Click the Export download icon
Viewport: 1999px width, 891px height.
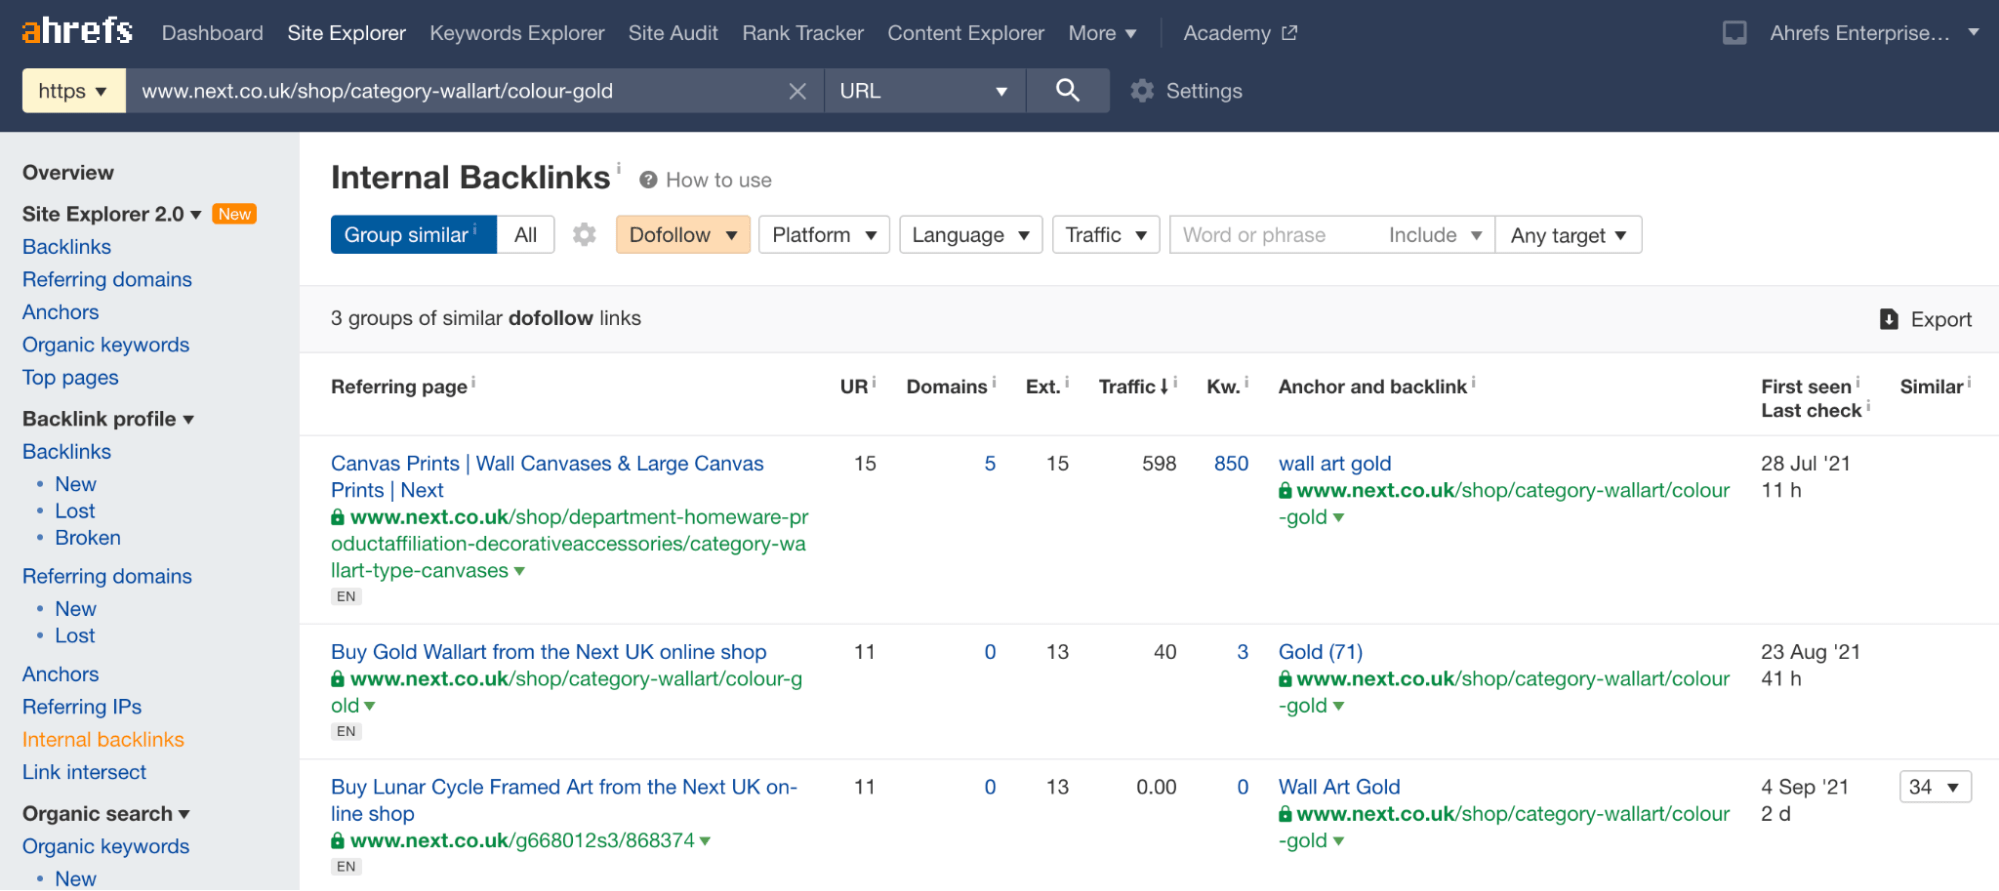[1888, 319]
